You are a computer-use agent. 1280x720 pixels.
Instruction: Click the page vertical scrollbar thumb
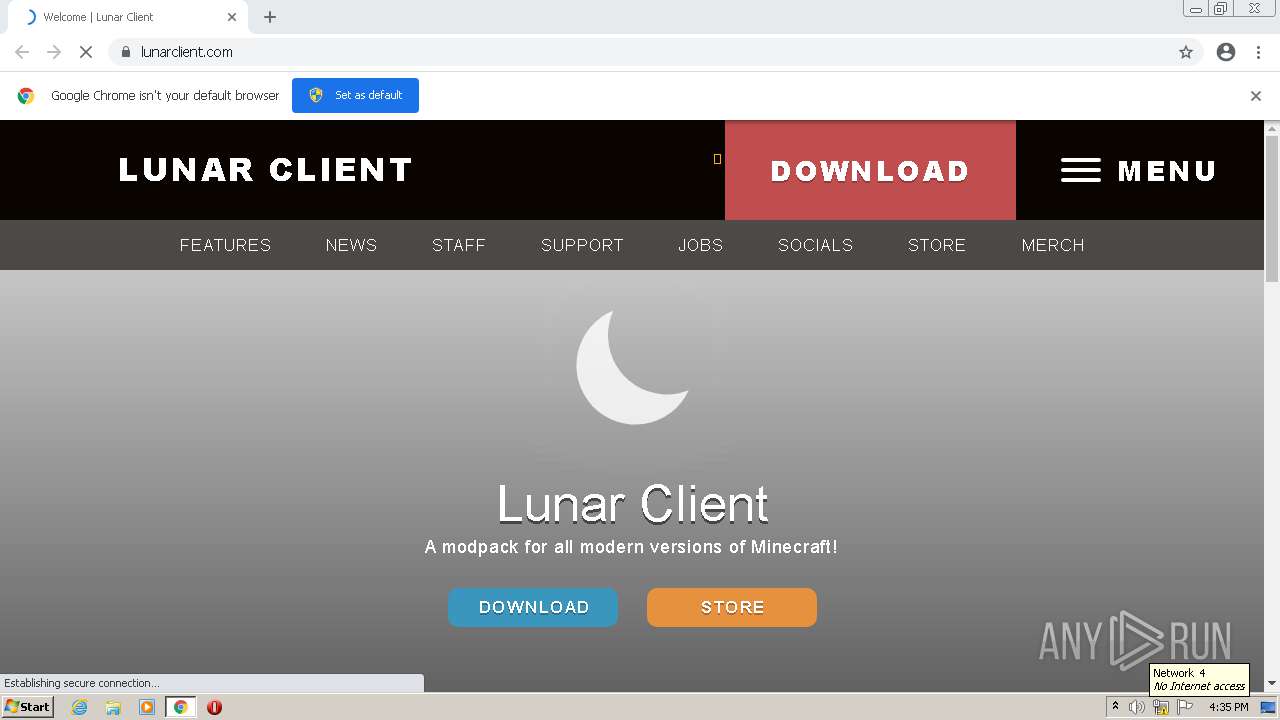[x=1272, y=208]
